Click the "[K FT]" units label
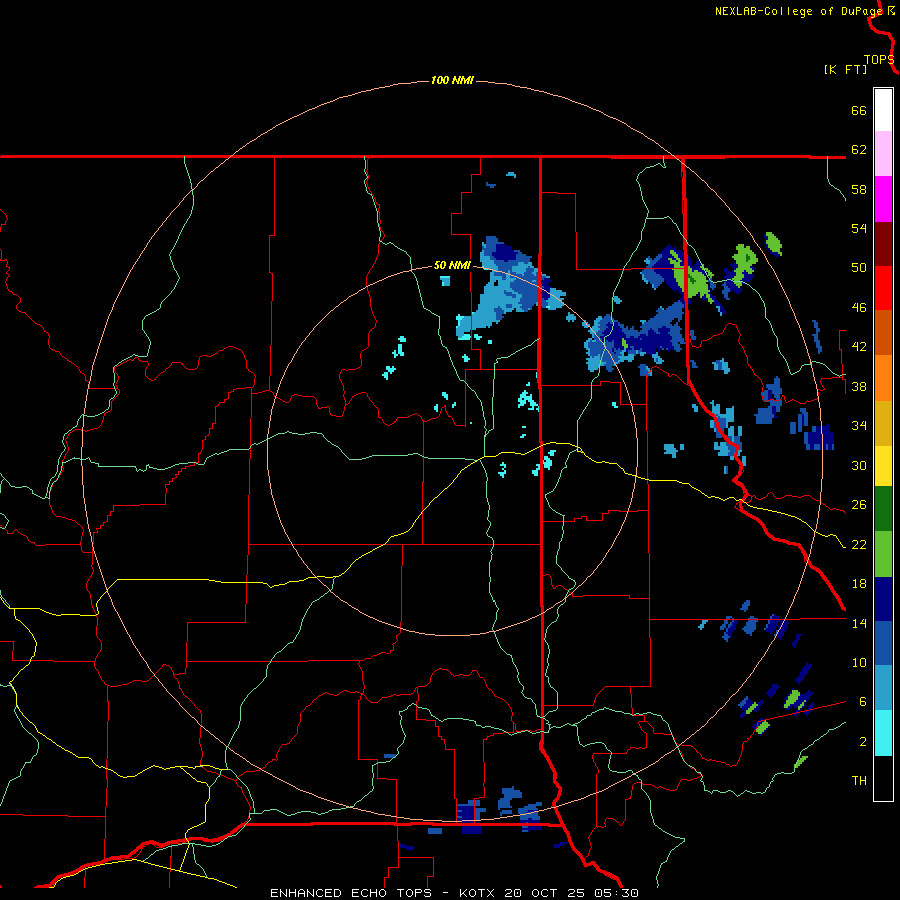The width and height of the screenshot is (900, 900). tap(845, 69)
